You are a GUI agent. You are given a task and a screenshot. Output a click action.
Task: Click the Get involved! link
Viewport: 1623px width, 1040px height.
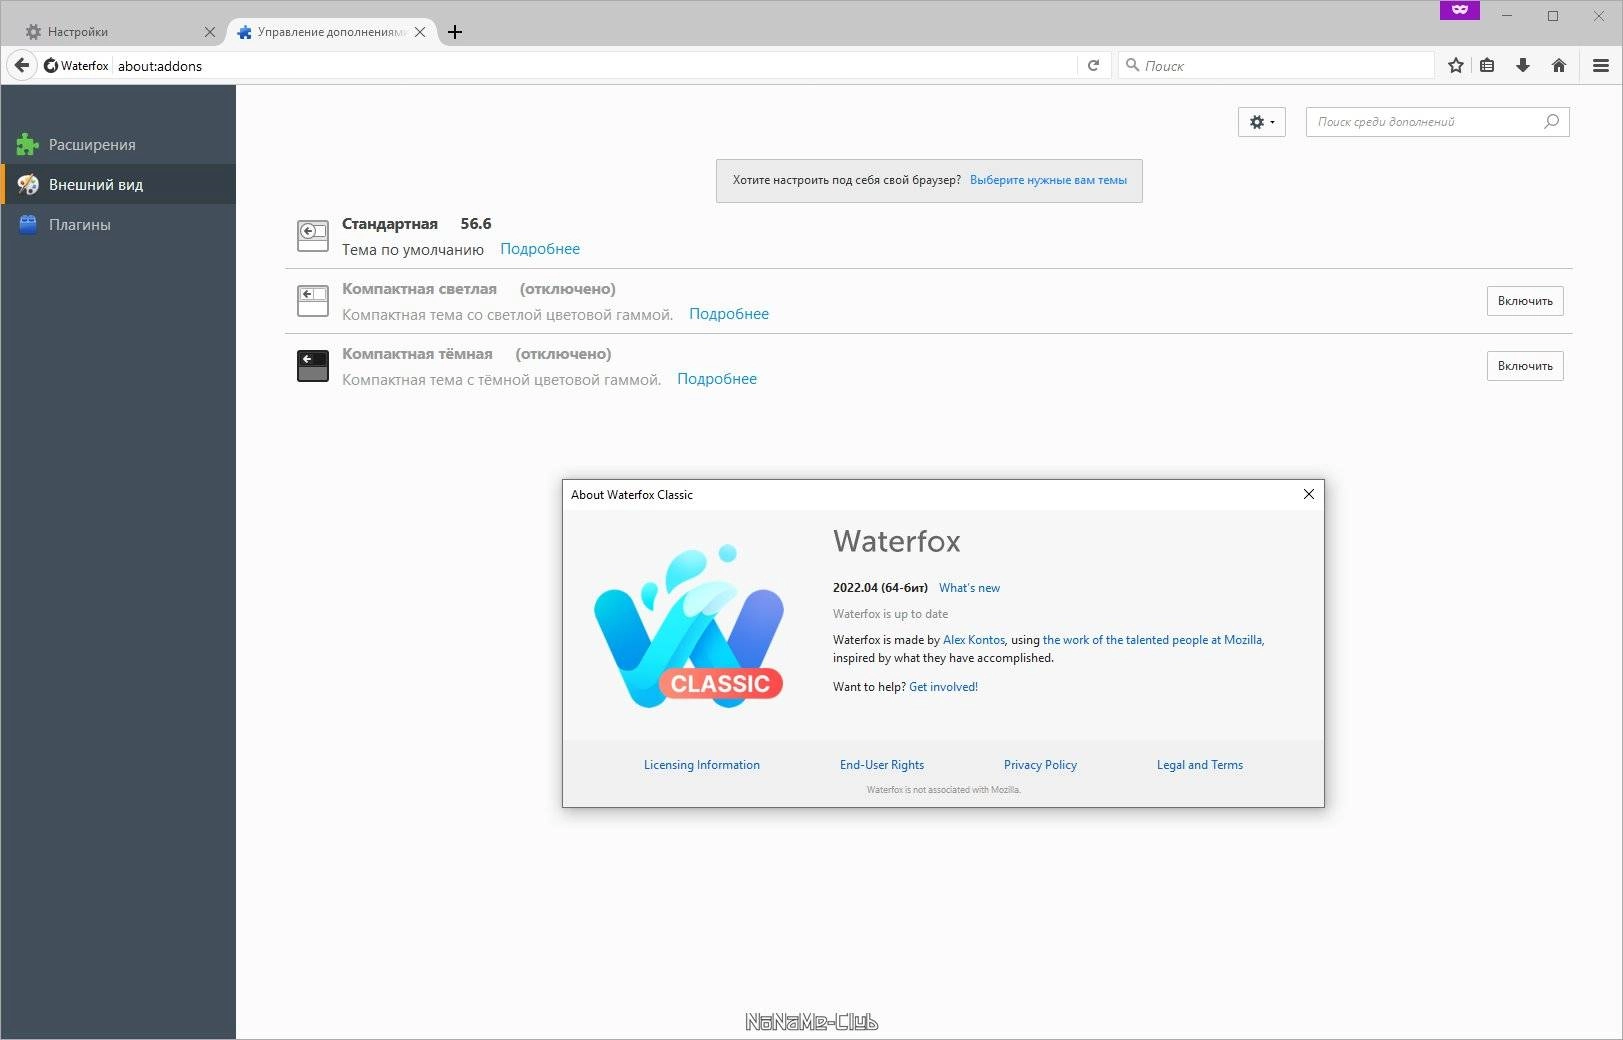(x=943, y=687)
